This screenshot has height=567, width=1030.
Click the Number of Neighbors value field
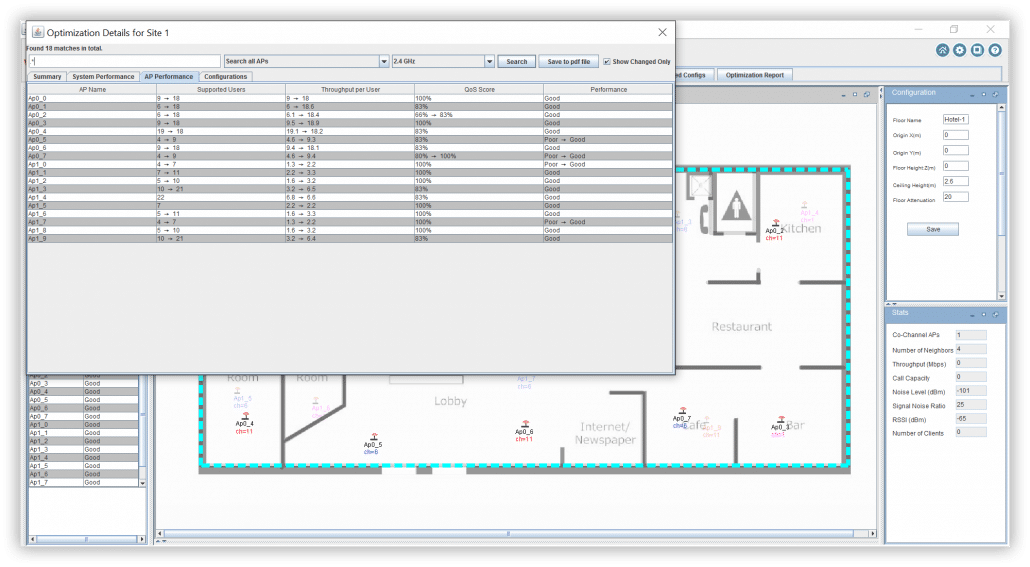coord(971,349)
